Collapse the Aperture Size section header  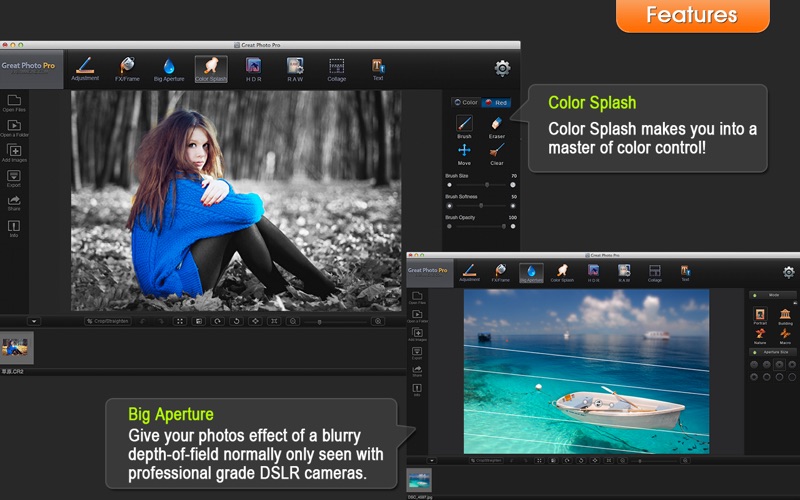[773, 352]
